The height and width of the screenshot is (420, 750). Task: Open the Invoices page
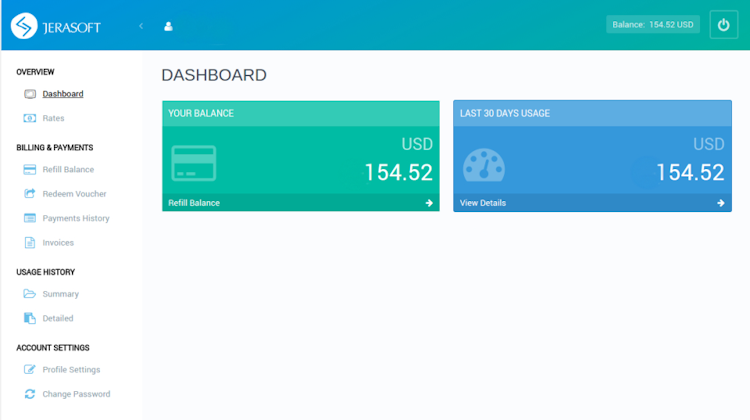[x=58, y=243]
